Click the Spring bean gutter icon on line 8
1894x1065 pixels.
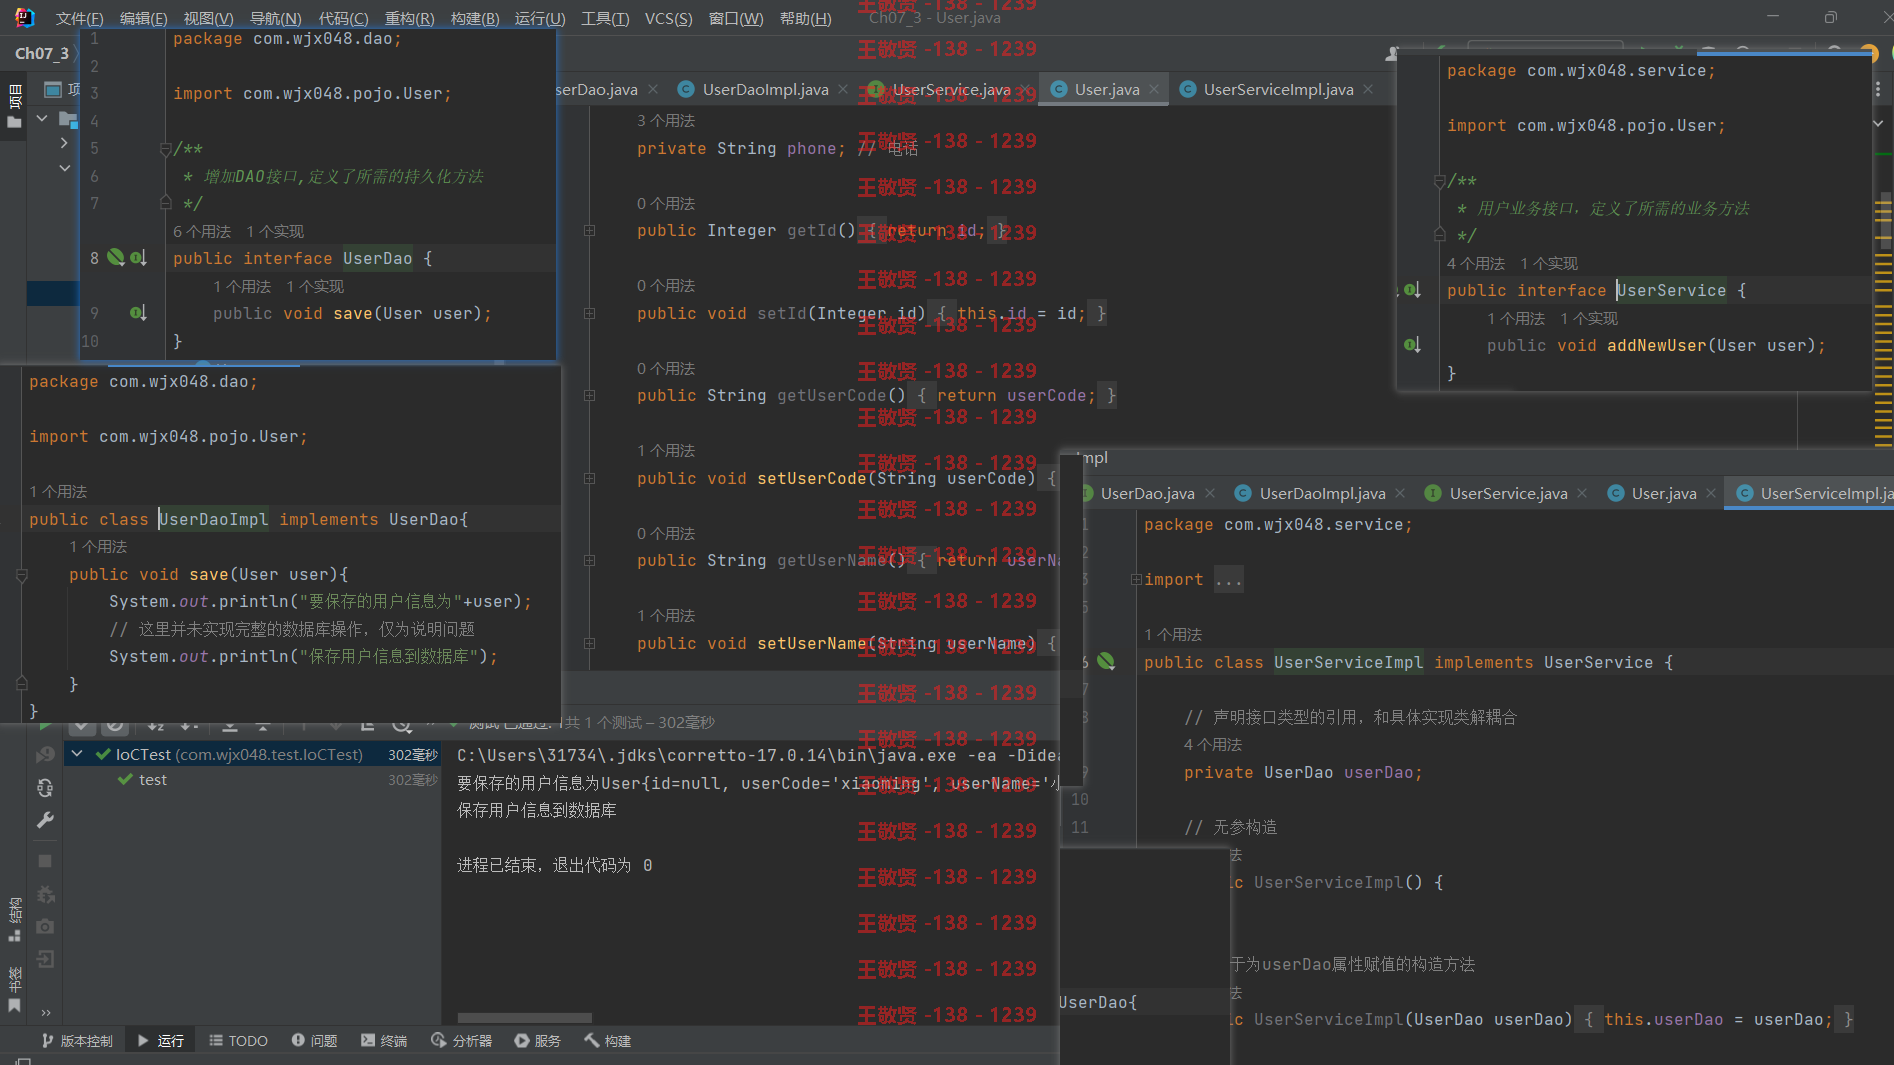click(116, 257)
